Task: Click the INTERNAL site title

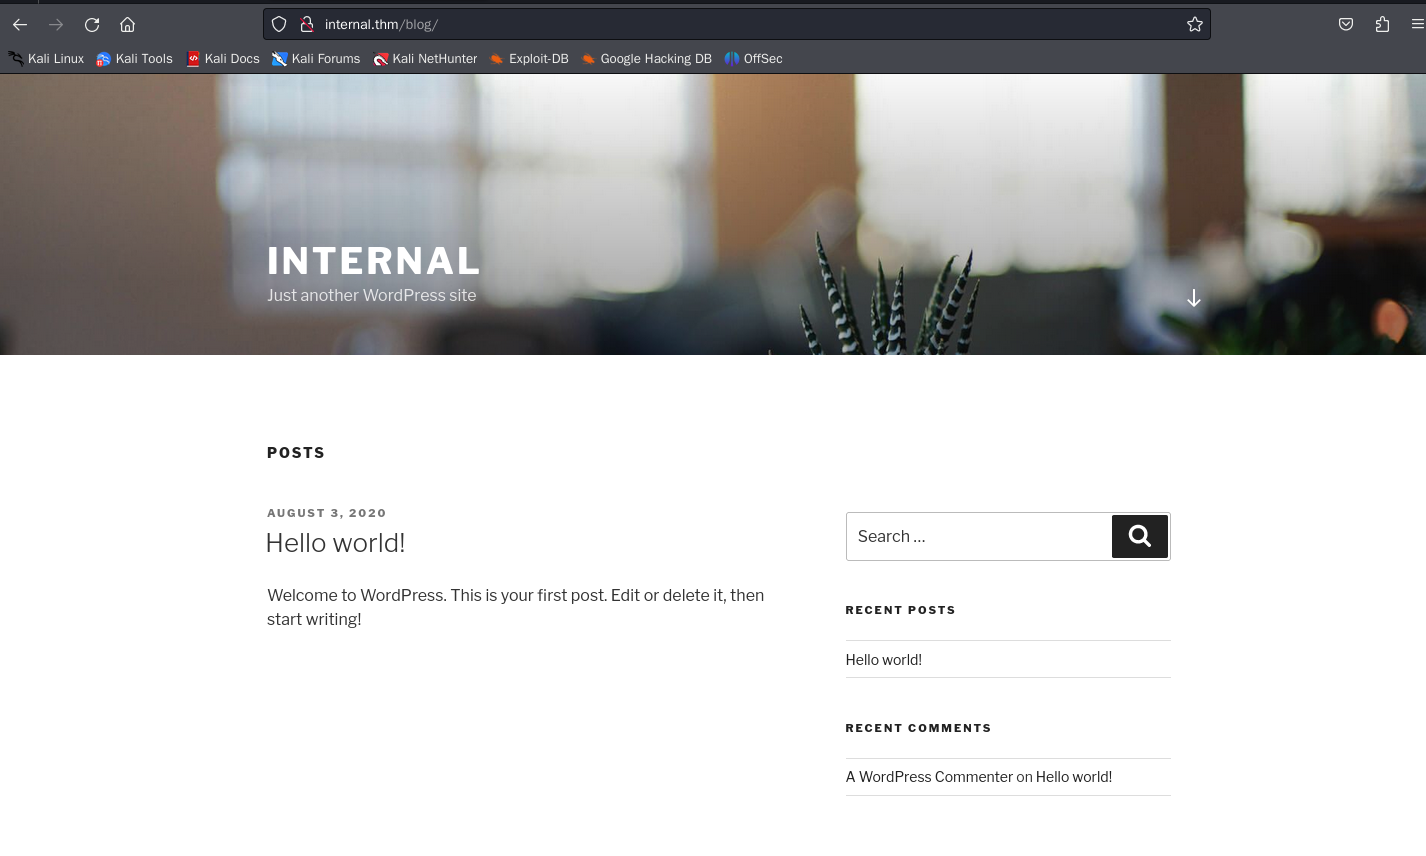Action: click(x=374, y=261)
